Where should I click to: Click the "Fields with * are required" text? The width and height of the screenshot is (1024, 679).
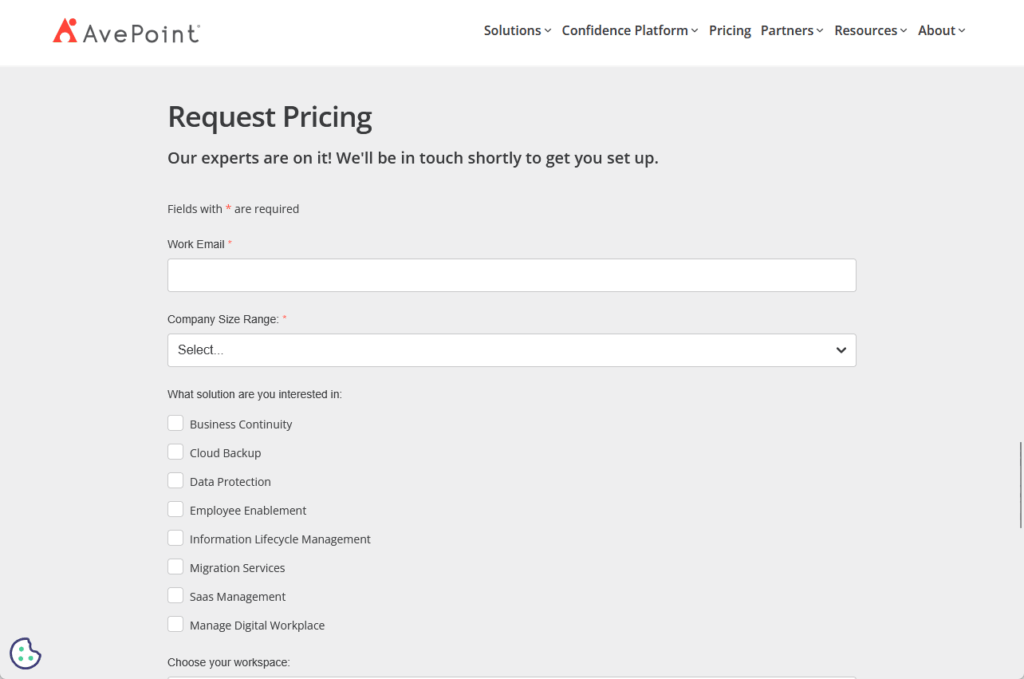(233, 209)
